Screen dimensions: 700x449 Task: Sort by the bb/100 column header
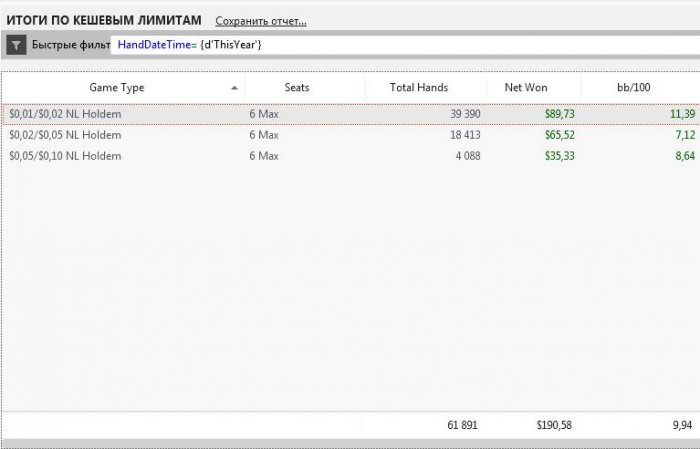tap(633, 87)
